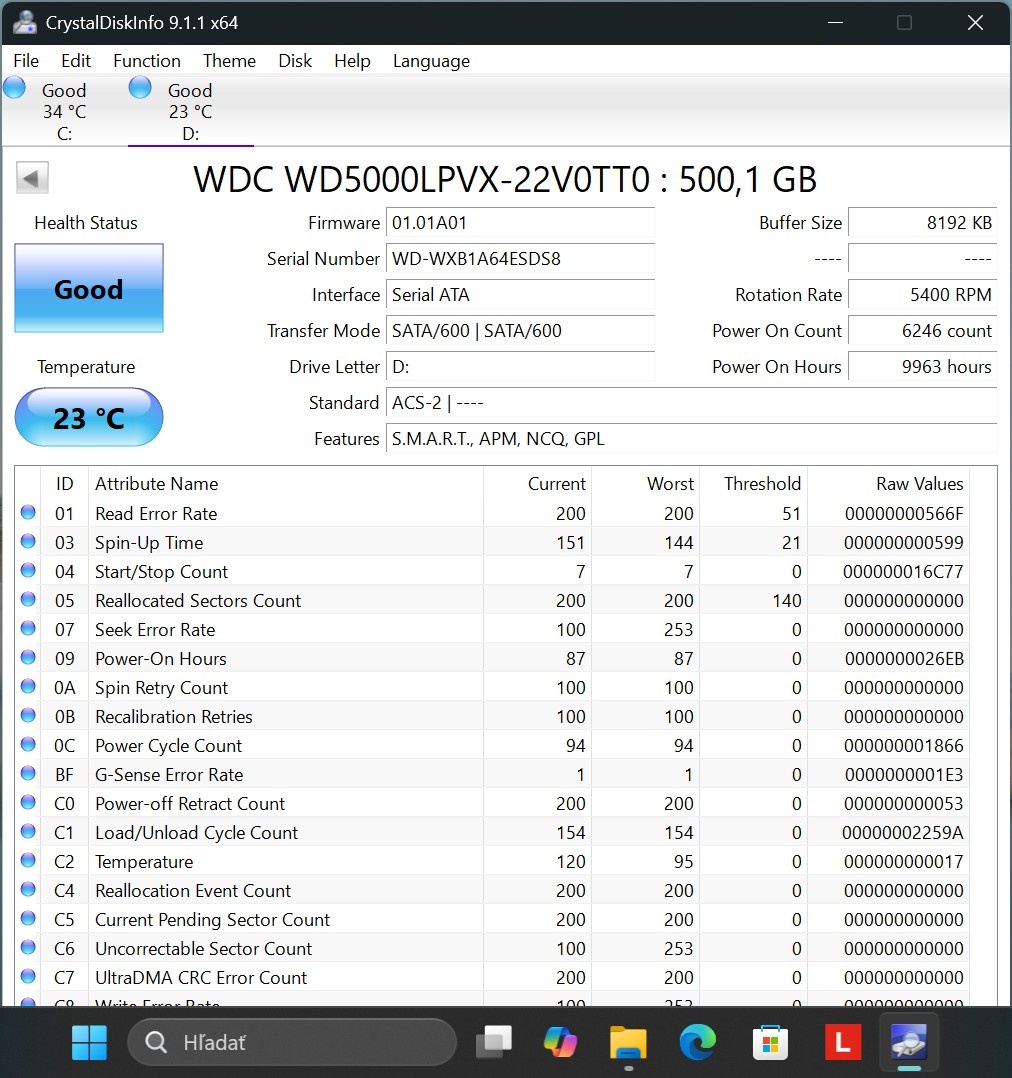Click status dot for Start/Stop Count
This screenshot has height=1078, width=1012.
(28, 570)
